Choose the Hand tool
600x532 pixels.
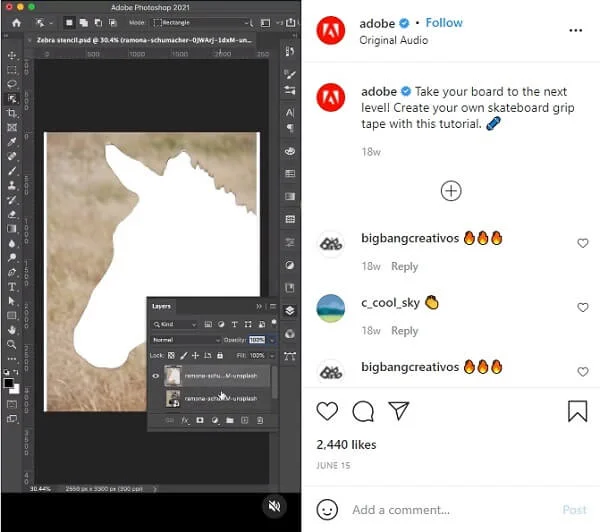tap(12, 329)
